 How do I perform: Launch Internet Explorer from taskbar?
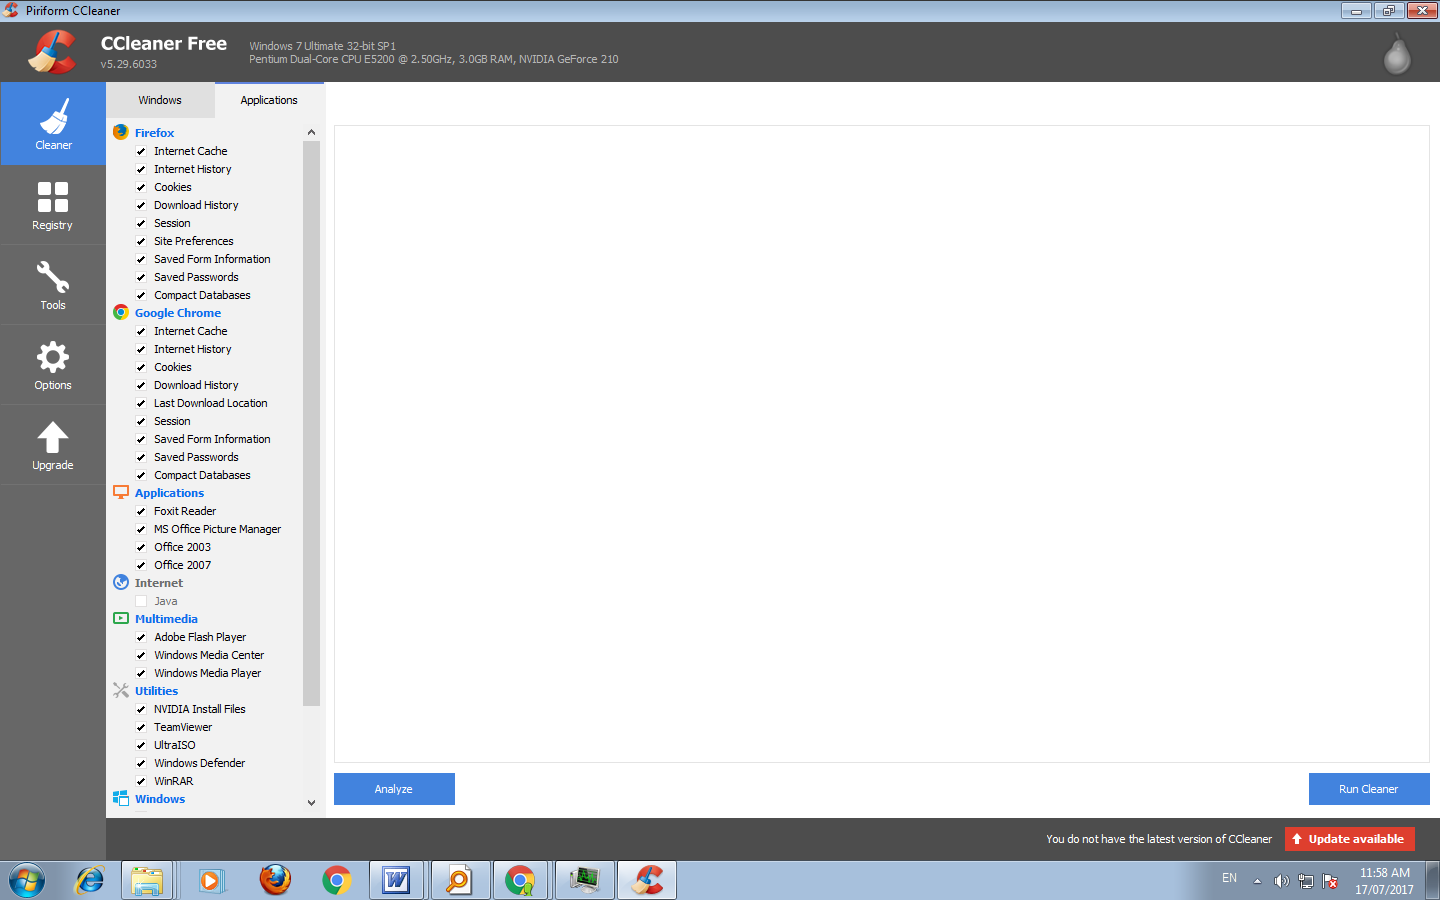[x=90, y=880]
